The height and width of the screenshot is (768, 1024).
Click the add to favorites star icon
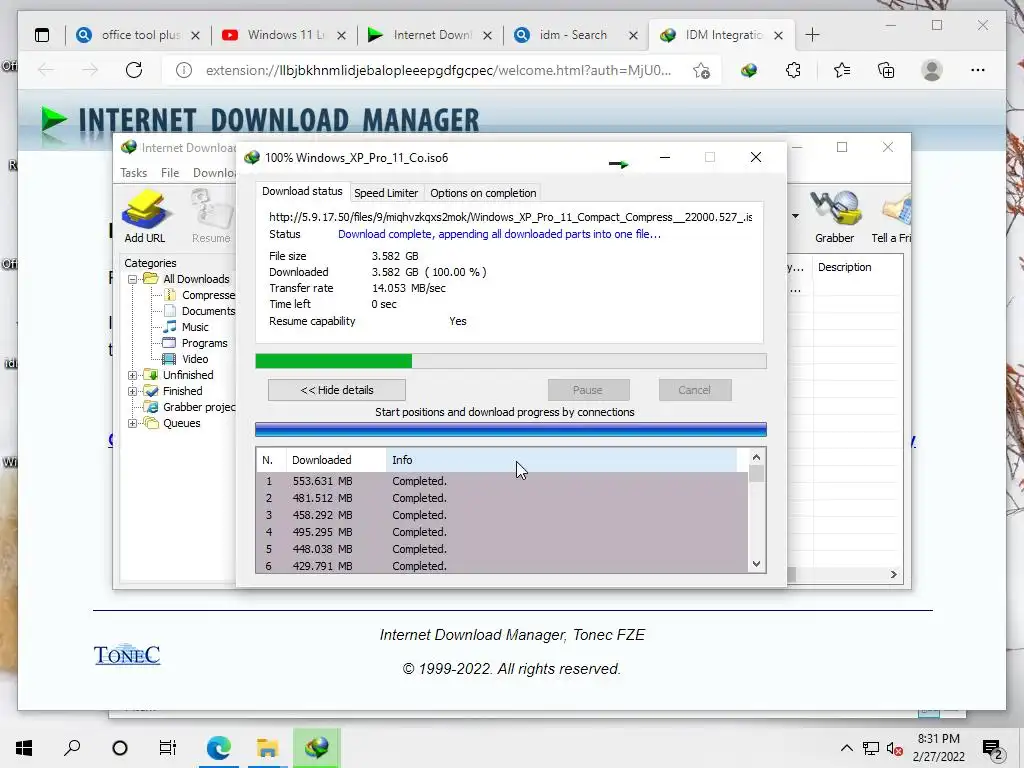701,71
